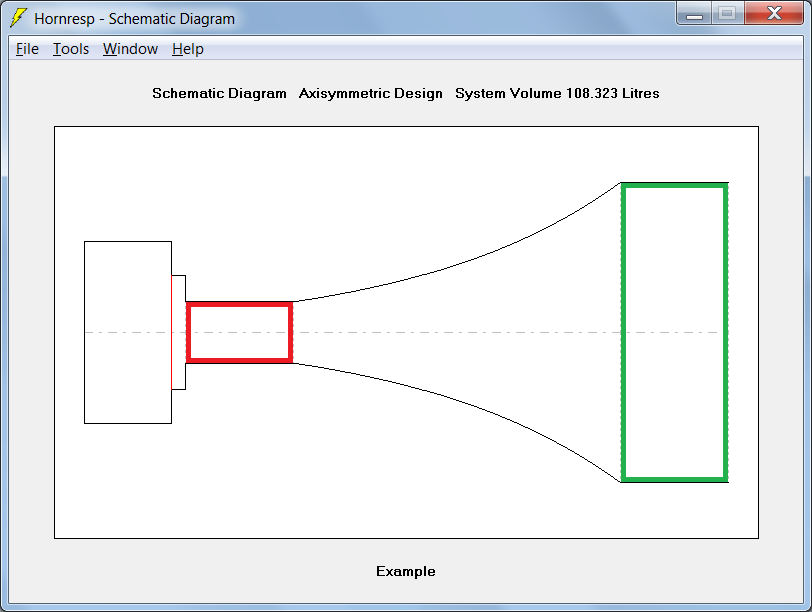The width and height of the screenshot is (812, 612).
Task: Click the large rear chamber box
Action: 128,332
